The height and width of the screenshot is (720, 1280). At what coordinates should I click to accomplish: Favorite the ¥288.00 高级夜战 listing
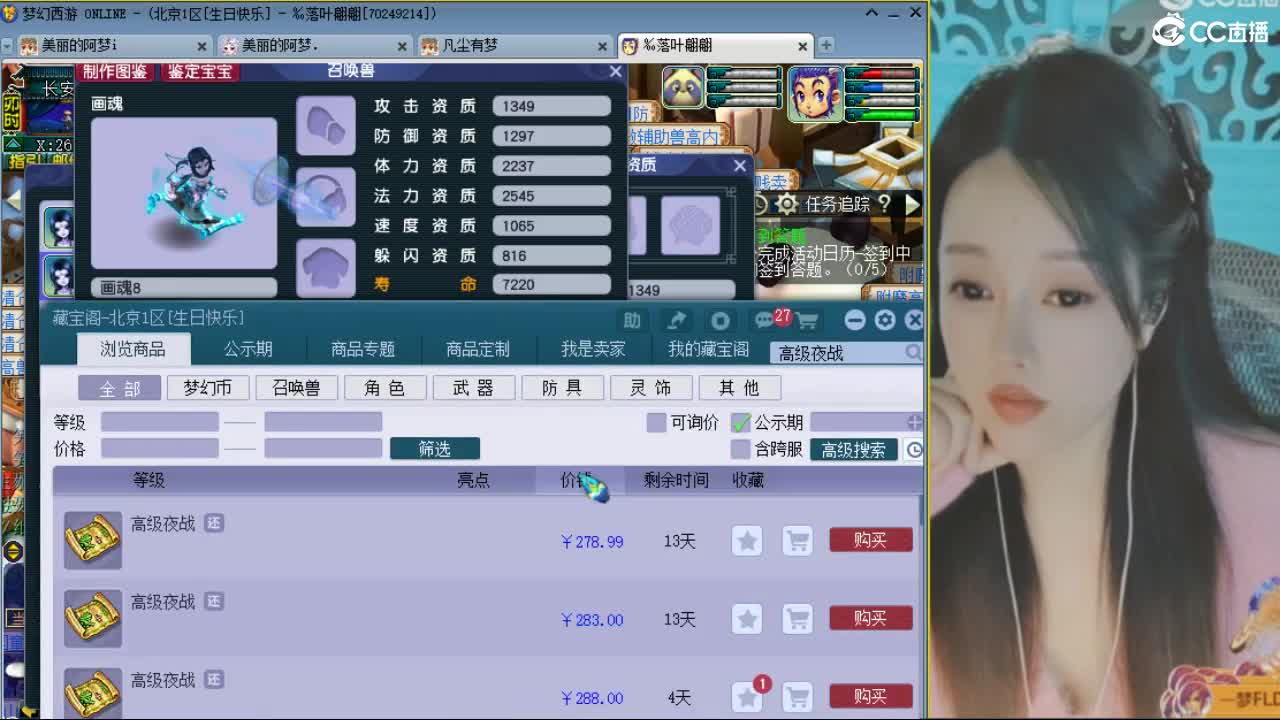click(x=747, y=696)
